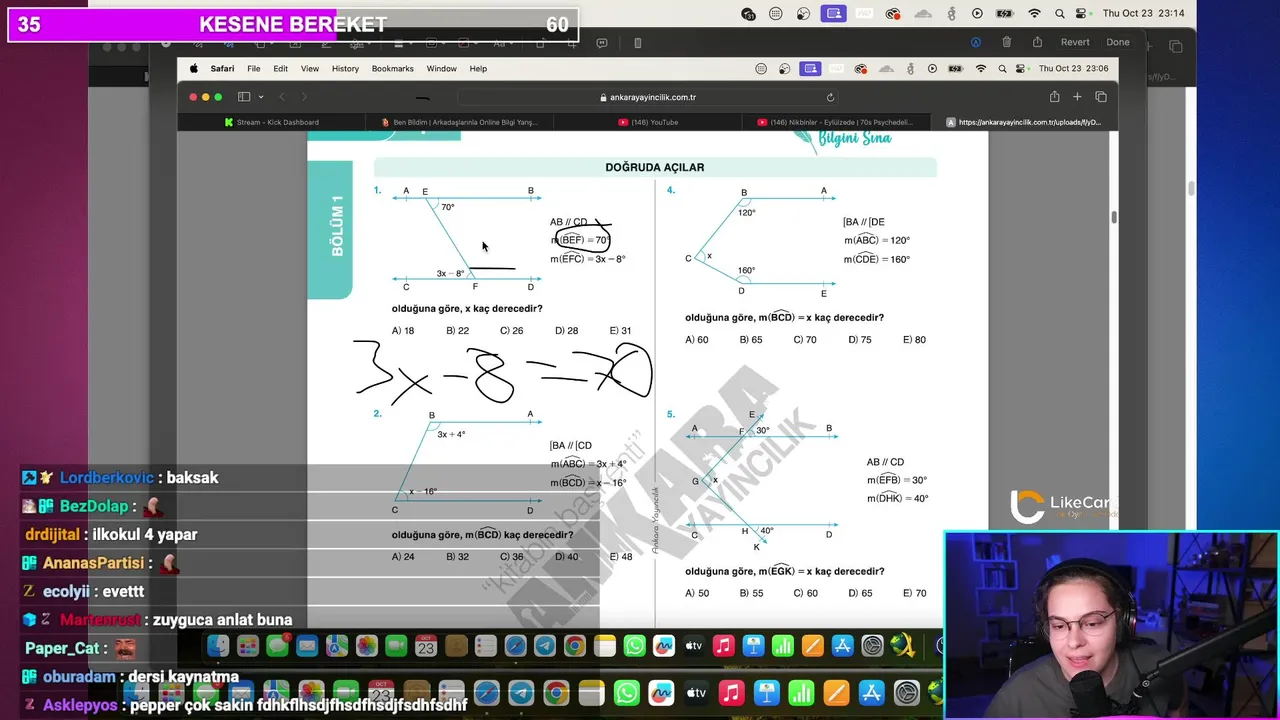
Task: Click answer E) 70 under question 5
Action: (914, 593)
